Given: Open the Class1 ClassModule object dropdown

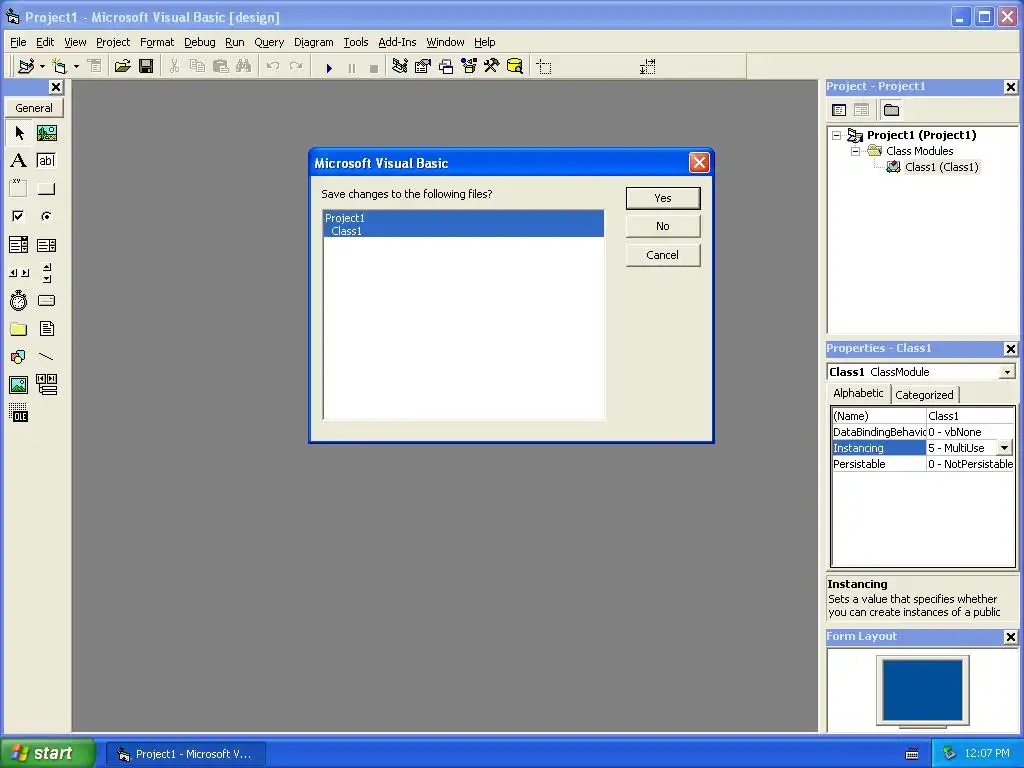Looking at the screenshot, I should click(1007, 372).
